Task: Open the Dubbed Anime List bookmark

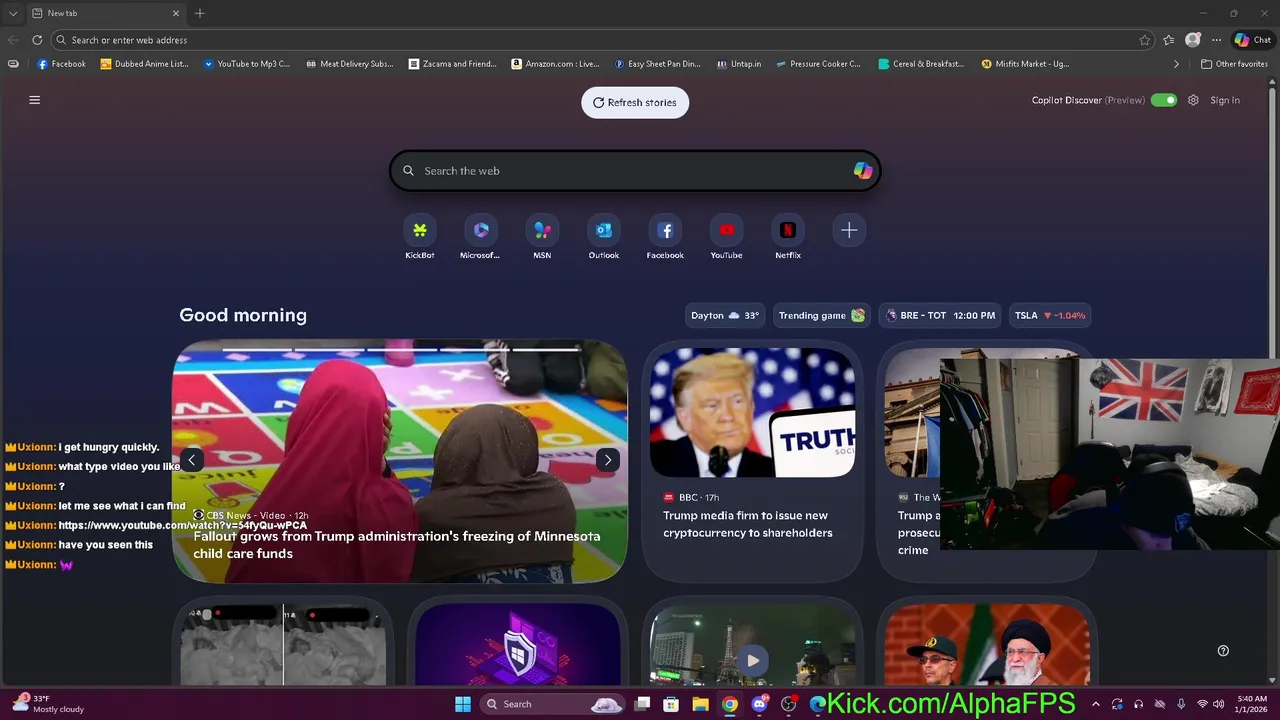Action: [x=144, y=64]
